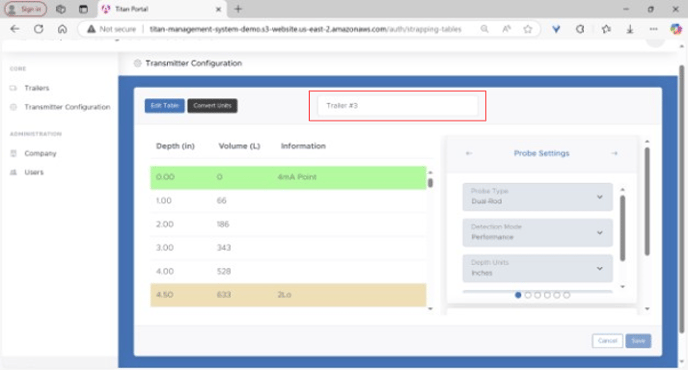Viewport: 688px width, 370px height.
Task: Click the zoom magnifier icon in address bar
Action: [484, 29]
